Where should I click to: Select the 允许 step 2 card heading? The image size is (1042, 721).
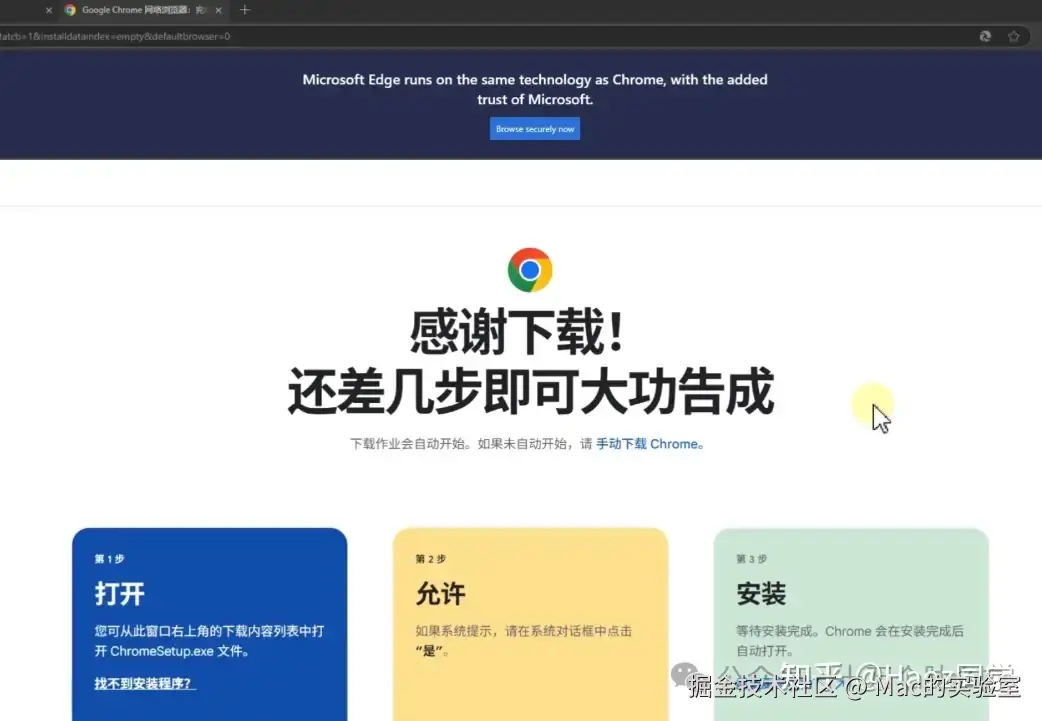pyautogui.click(x=441, y=593)
